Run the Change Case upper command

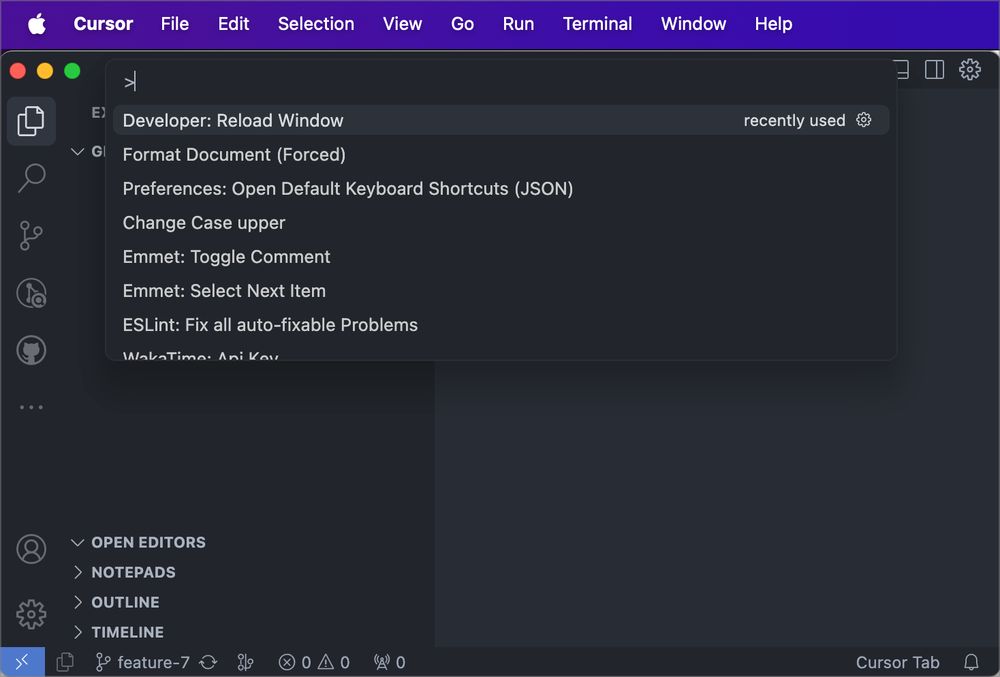501,223
